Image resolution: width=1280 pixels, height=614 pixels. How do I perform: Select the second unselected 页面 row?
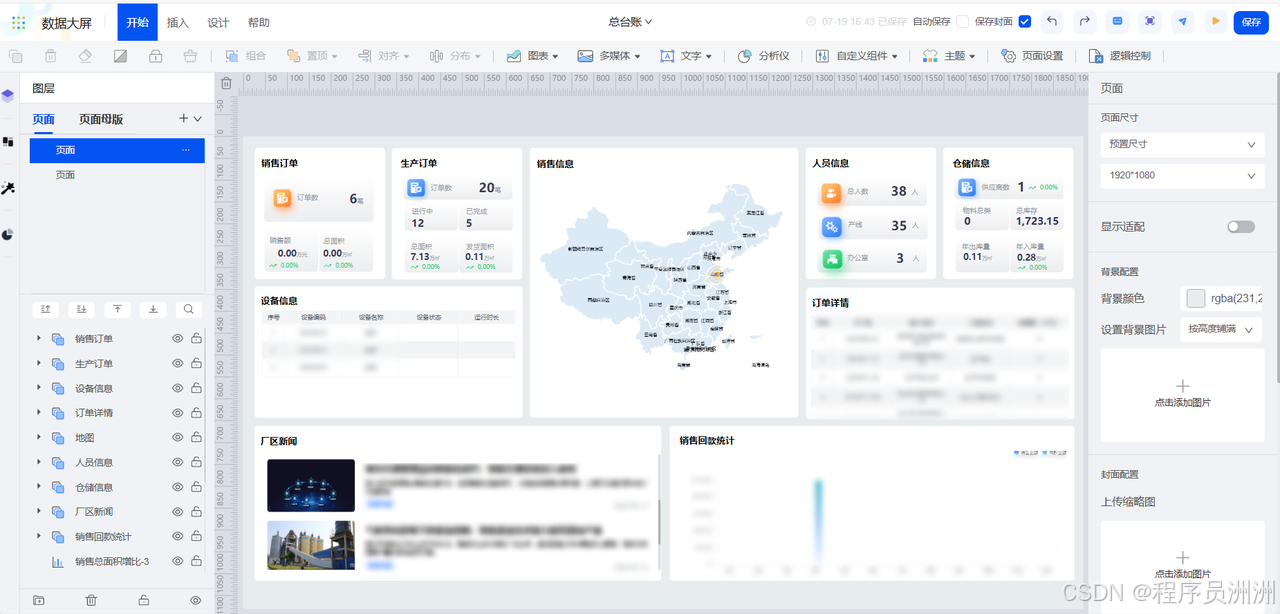[x=117, y=175]
